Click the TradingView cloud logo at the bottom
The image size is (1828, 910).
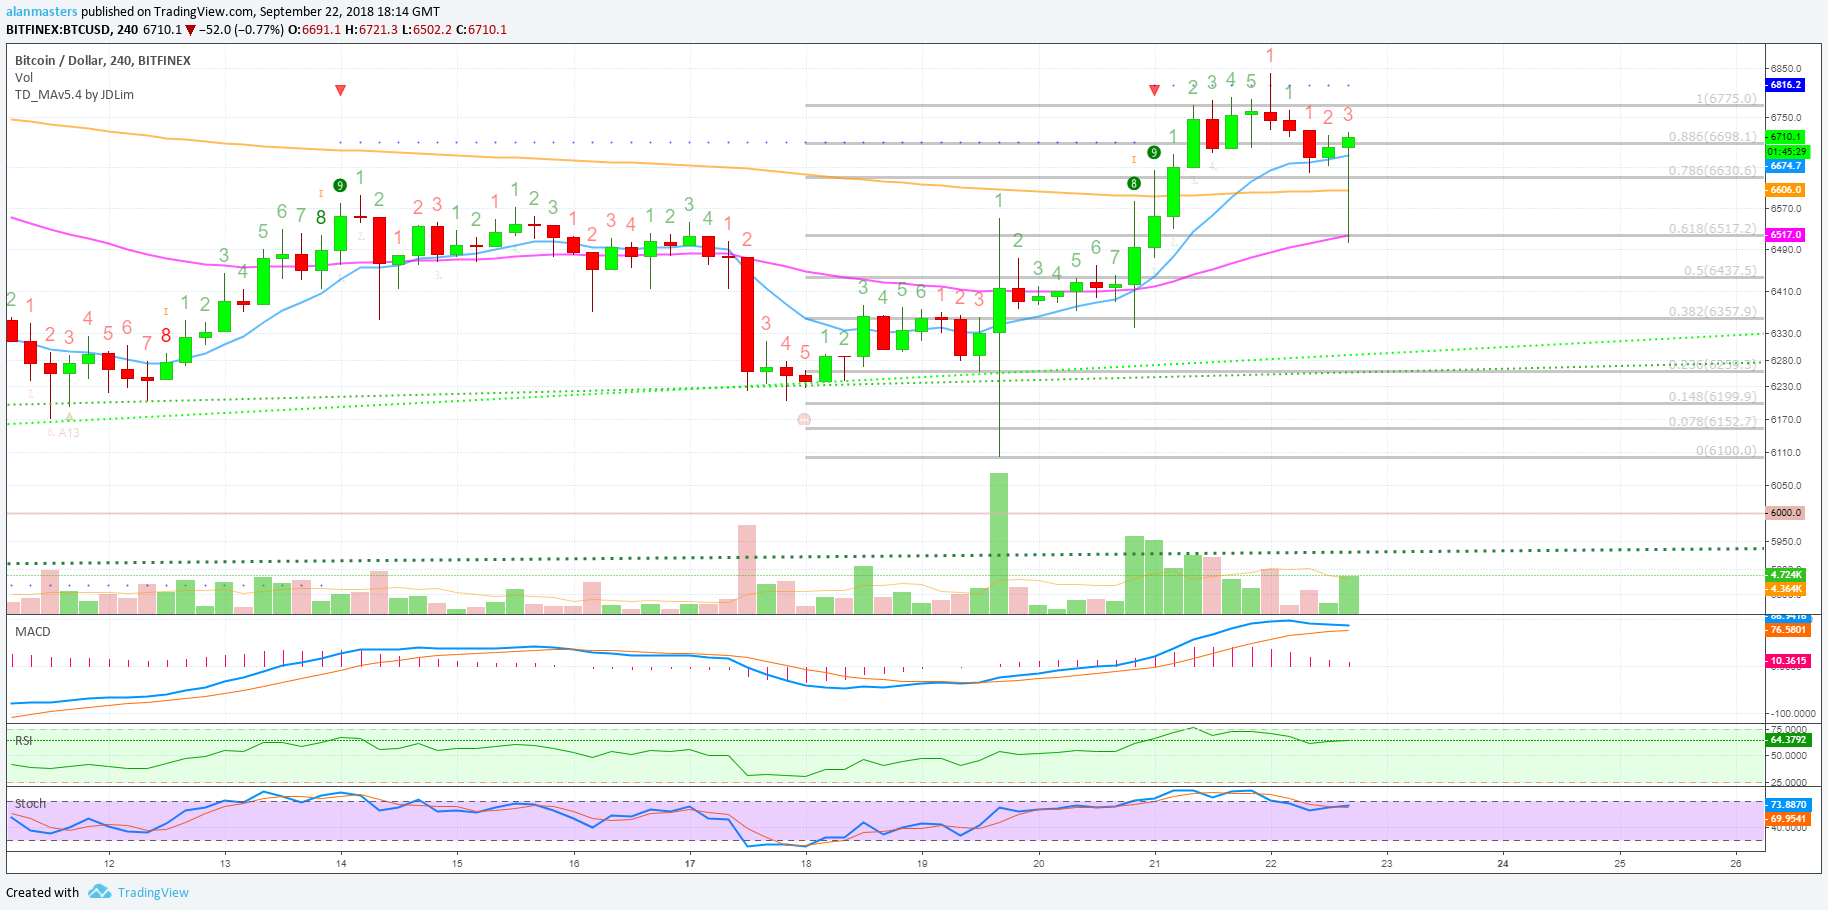click(x=99, y=891)
